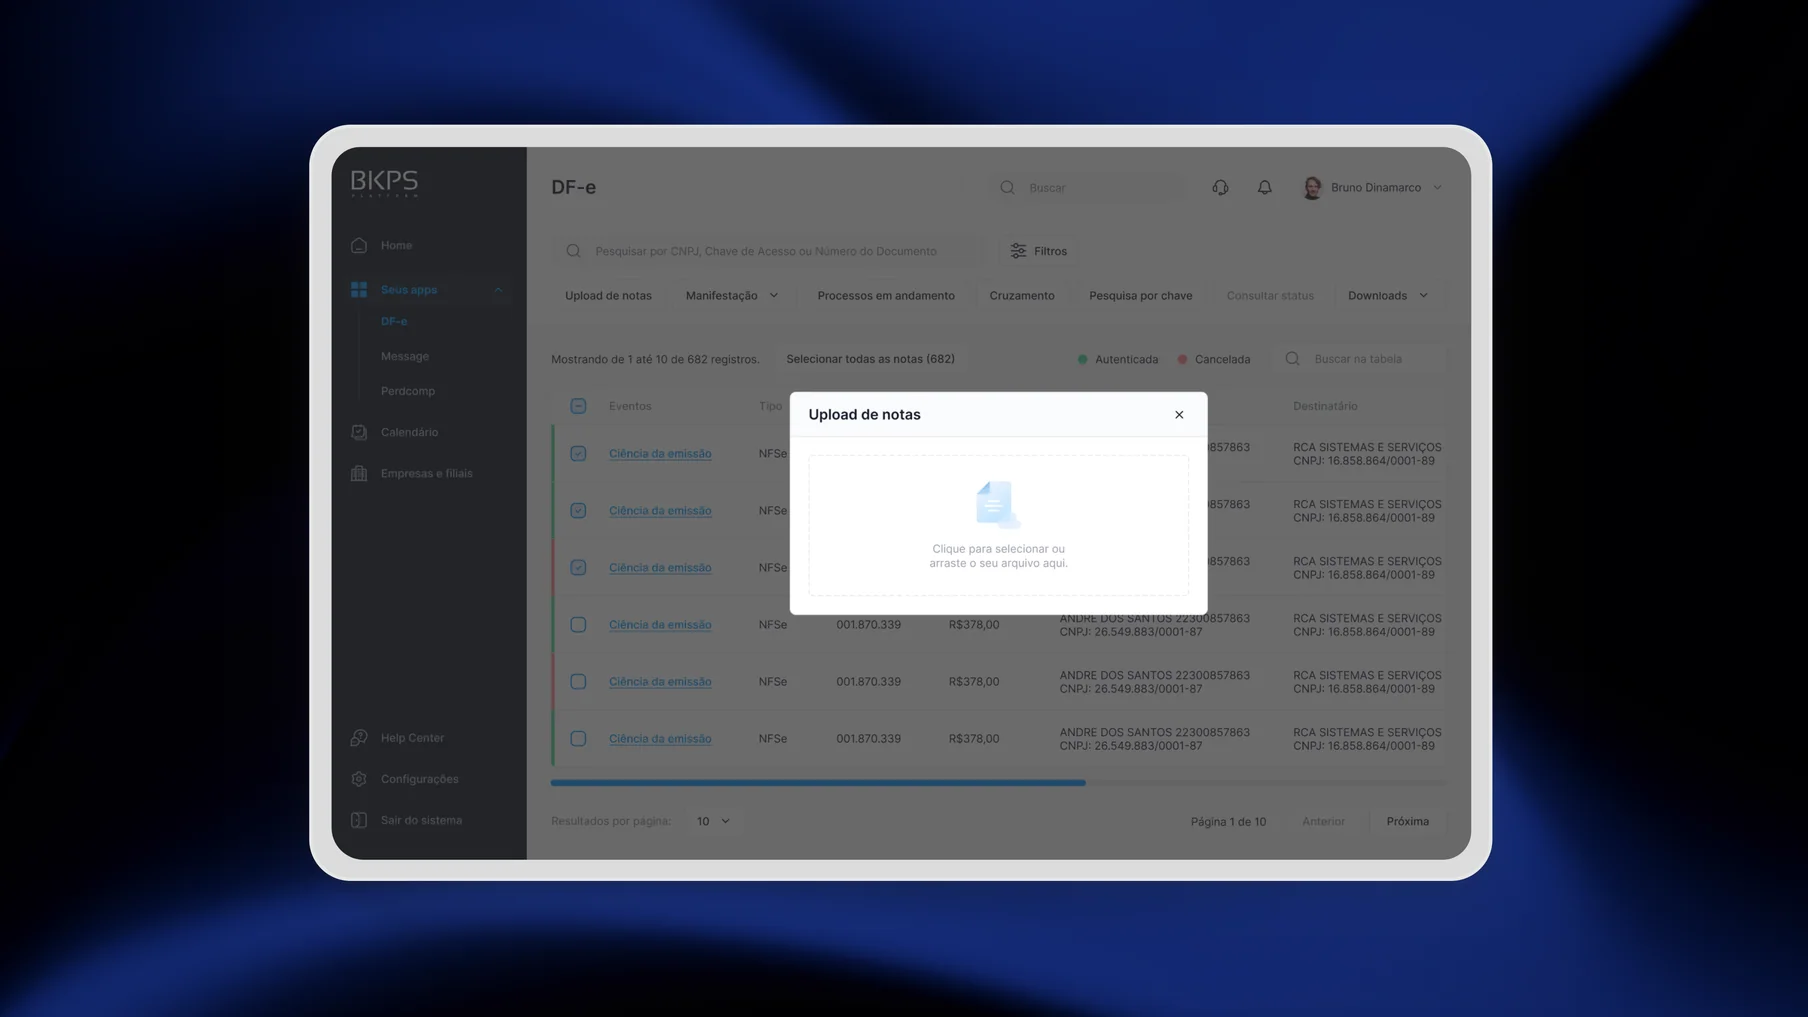Select the Upload de notas tab
Screen dimensions: 1808x1017
pyautogui.click(x=608, y=296)
